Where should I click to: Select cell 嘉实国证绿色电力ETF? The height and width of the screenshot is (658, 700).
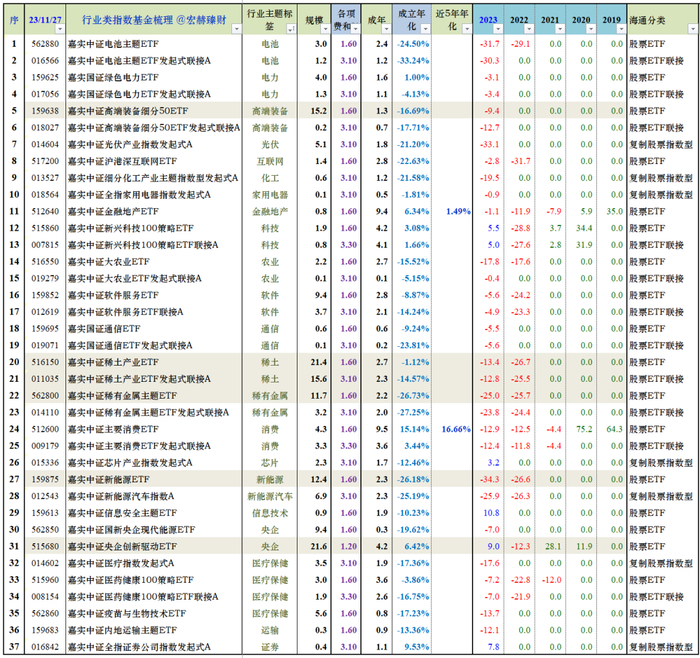113,77
